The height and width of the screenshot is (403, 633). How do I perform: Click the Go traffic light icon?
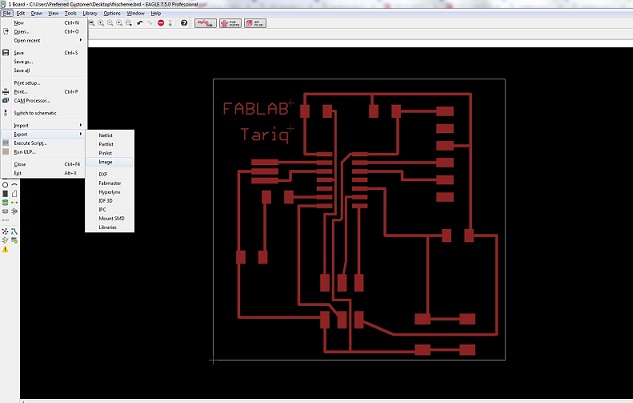170,23
